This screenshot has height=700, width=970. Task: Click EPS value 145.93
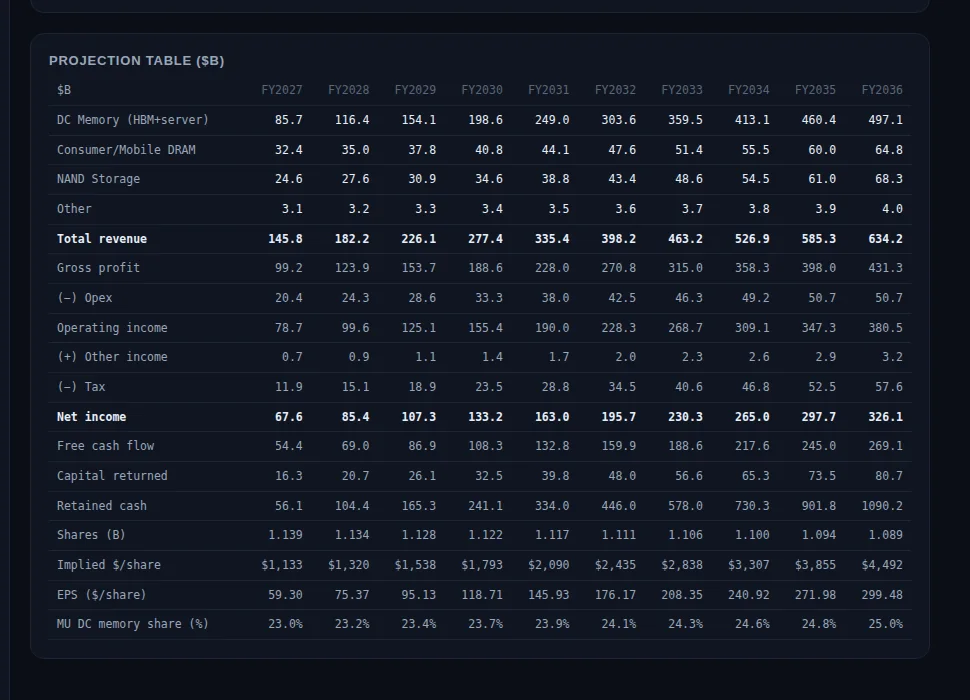[x=549, y=595]
